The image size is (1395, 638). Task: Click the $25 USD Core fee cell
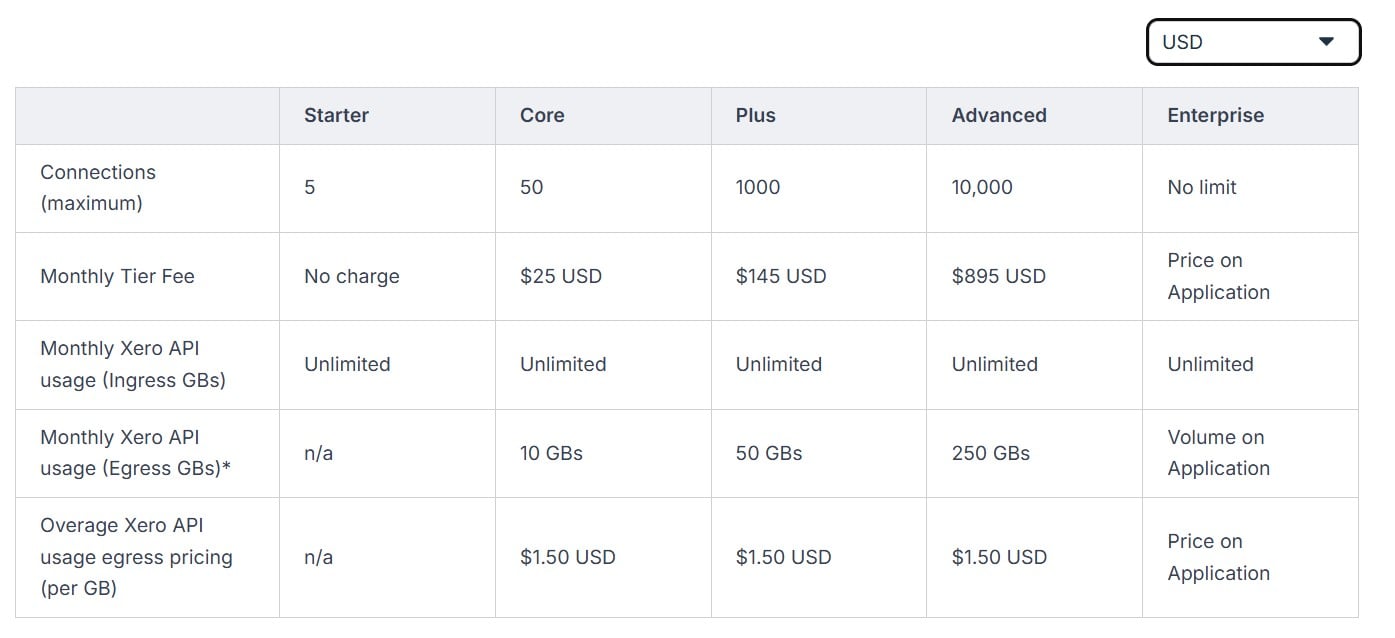560,276
